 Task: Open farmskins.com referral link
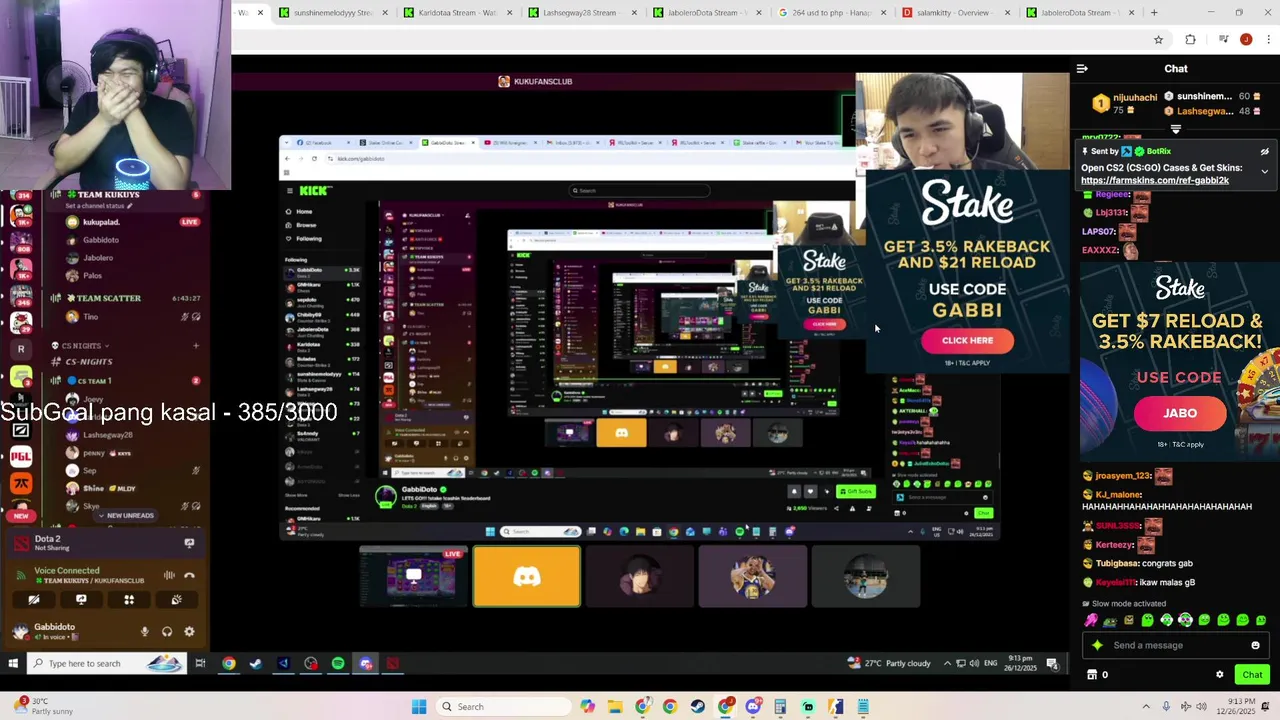click(x=1155, y=181)
